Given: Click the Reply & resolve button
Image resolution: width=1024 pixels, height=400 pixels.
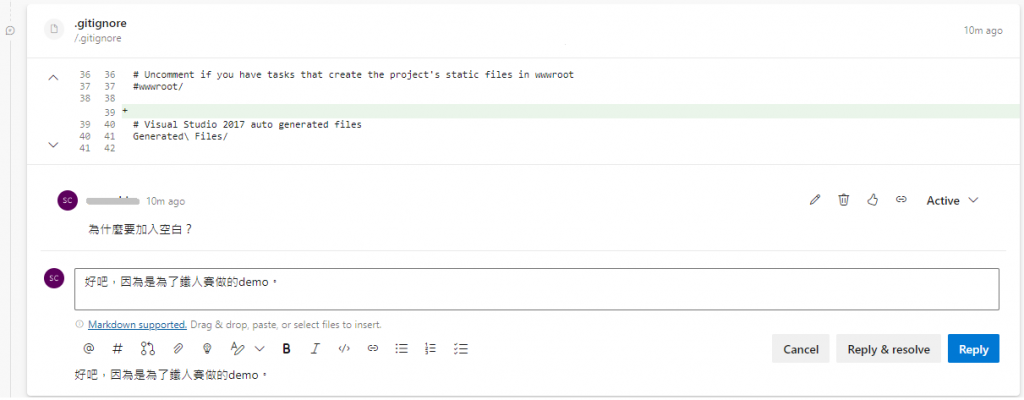Looking at the screenshot, I should coord(888,349).
